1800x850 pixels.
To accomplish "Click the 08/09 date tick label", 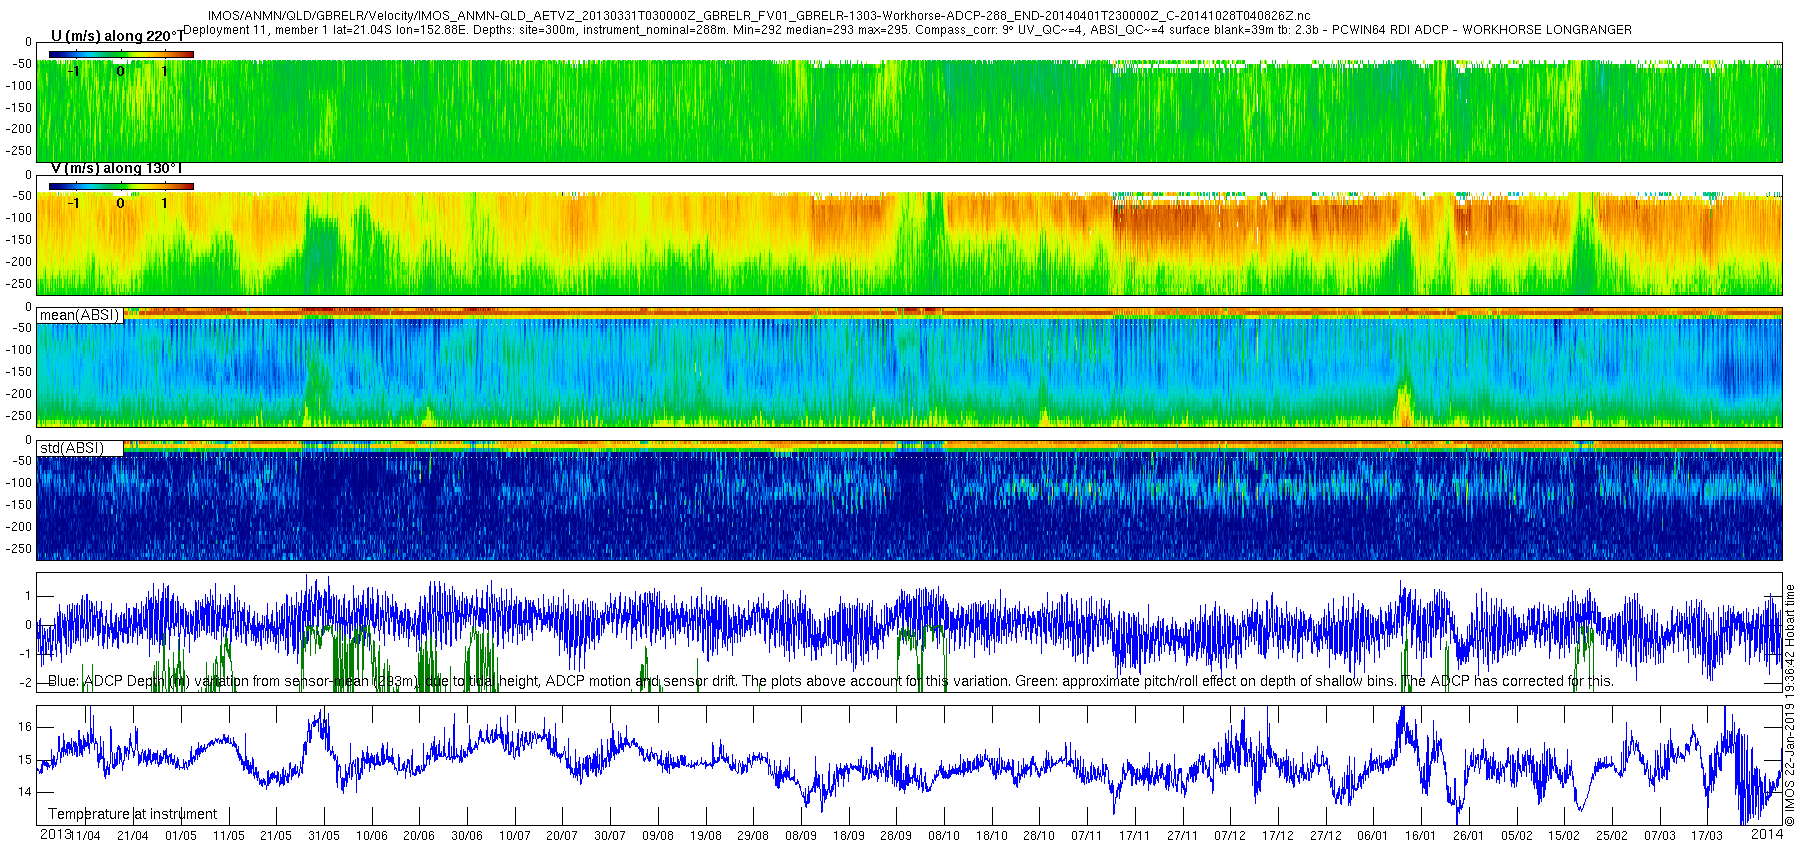I will (x=801, y=836).
